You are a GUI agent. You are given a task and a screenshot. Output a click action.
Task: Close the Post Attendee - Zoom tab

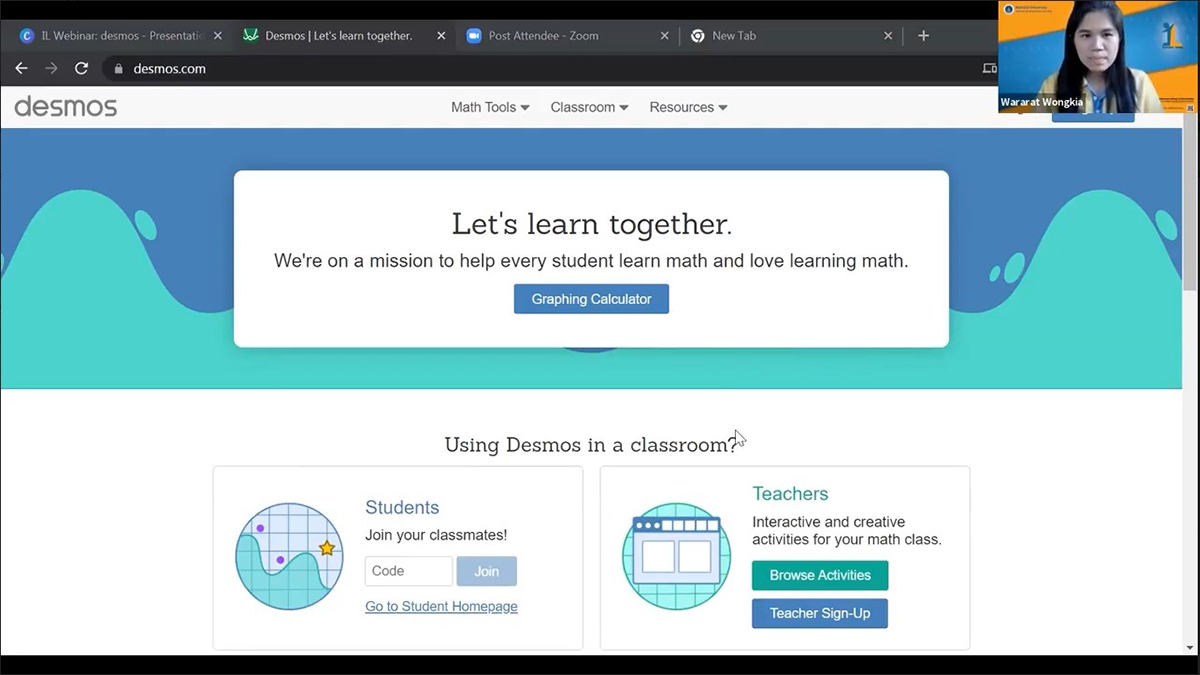(x=665, y=36)
